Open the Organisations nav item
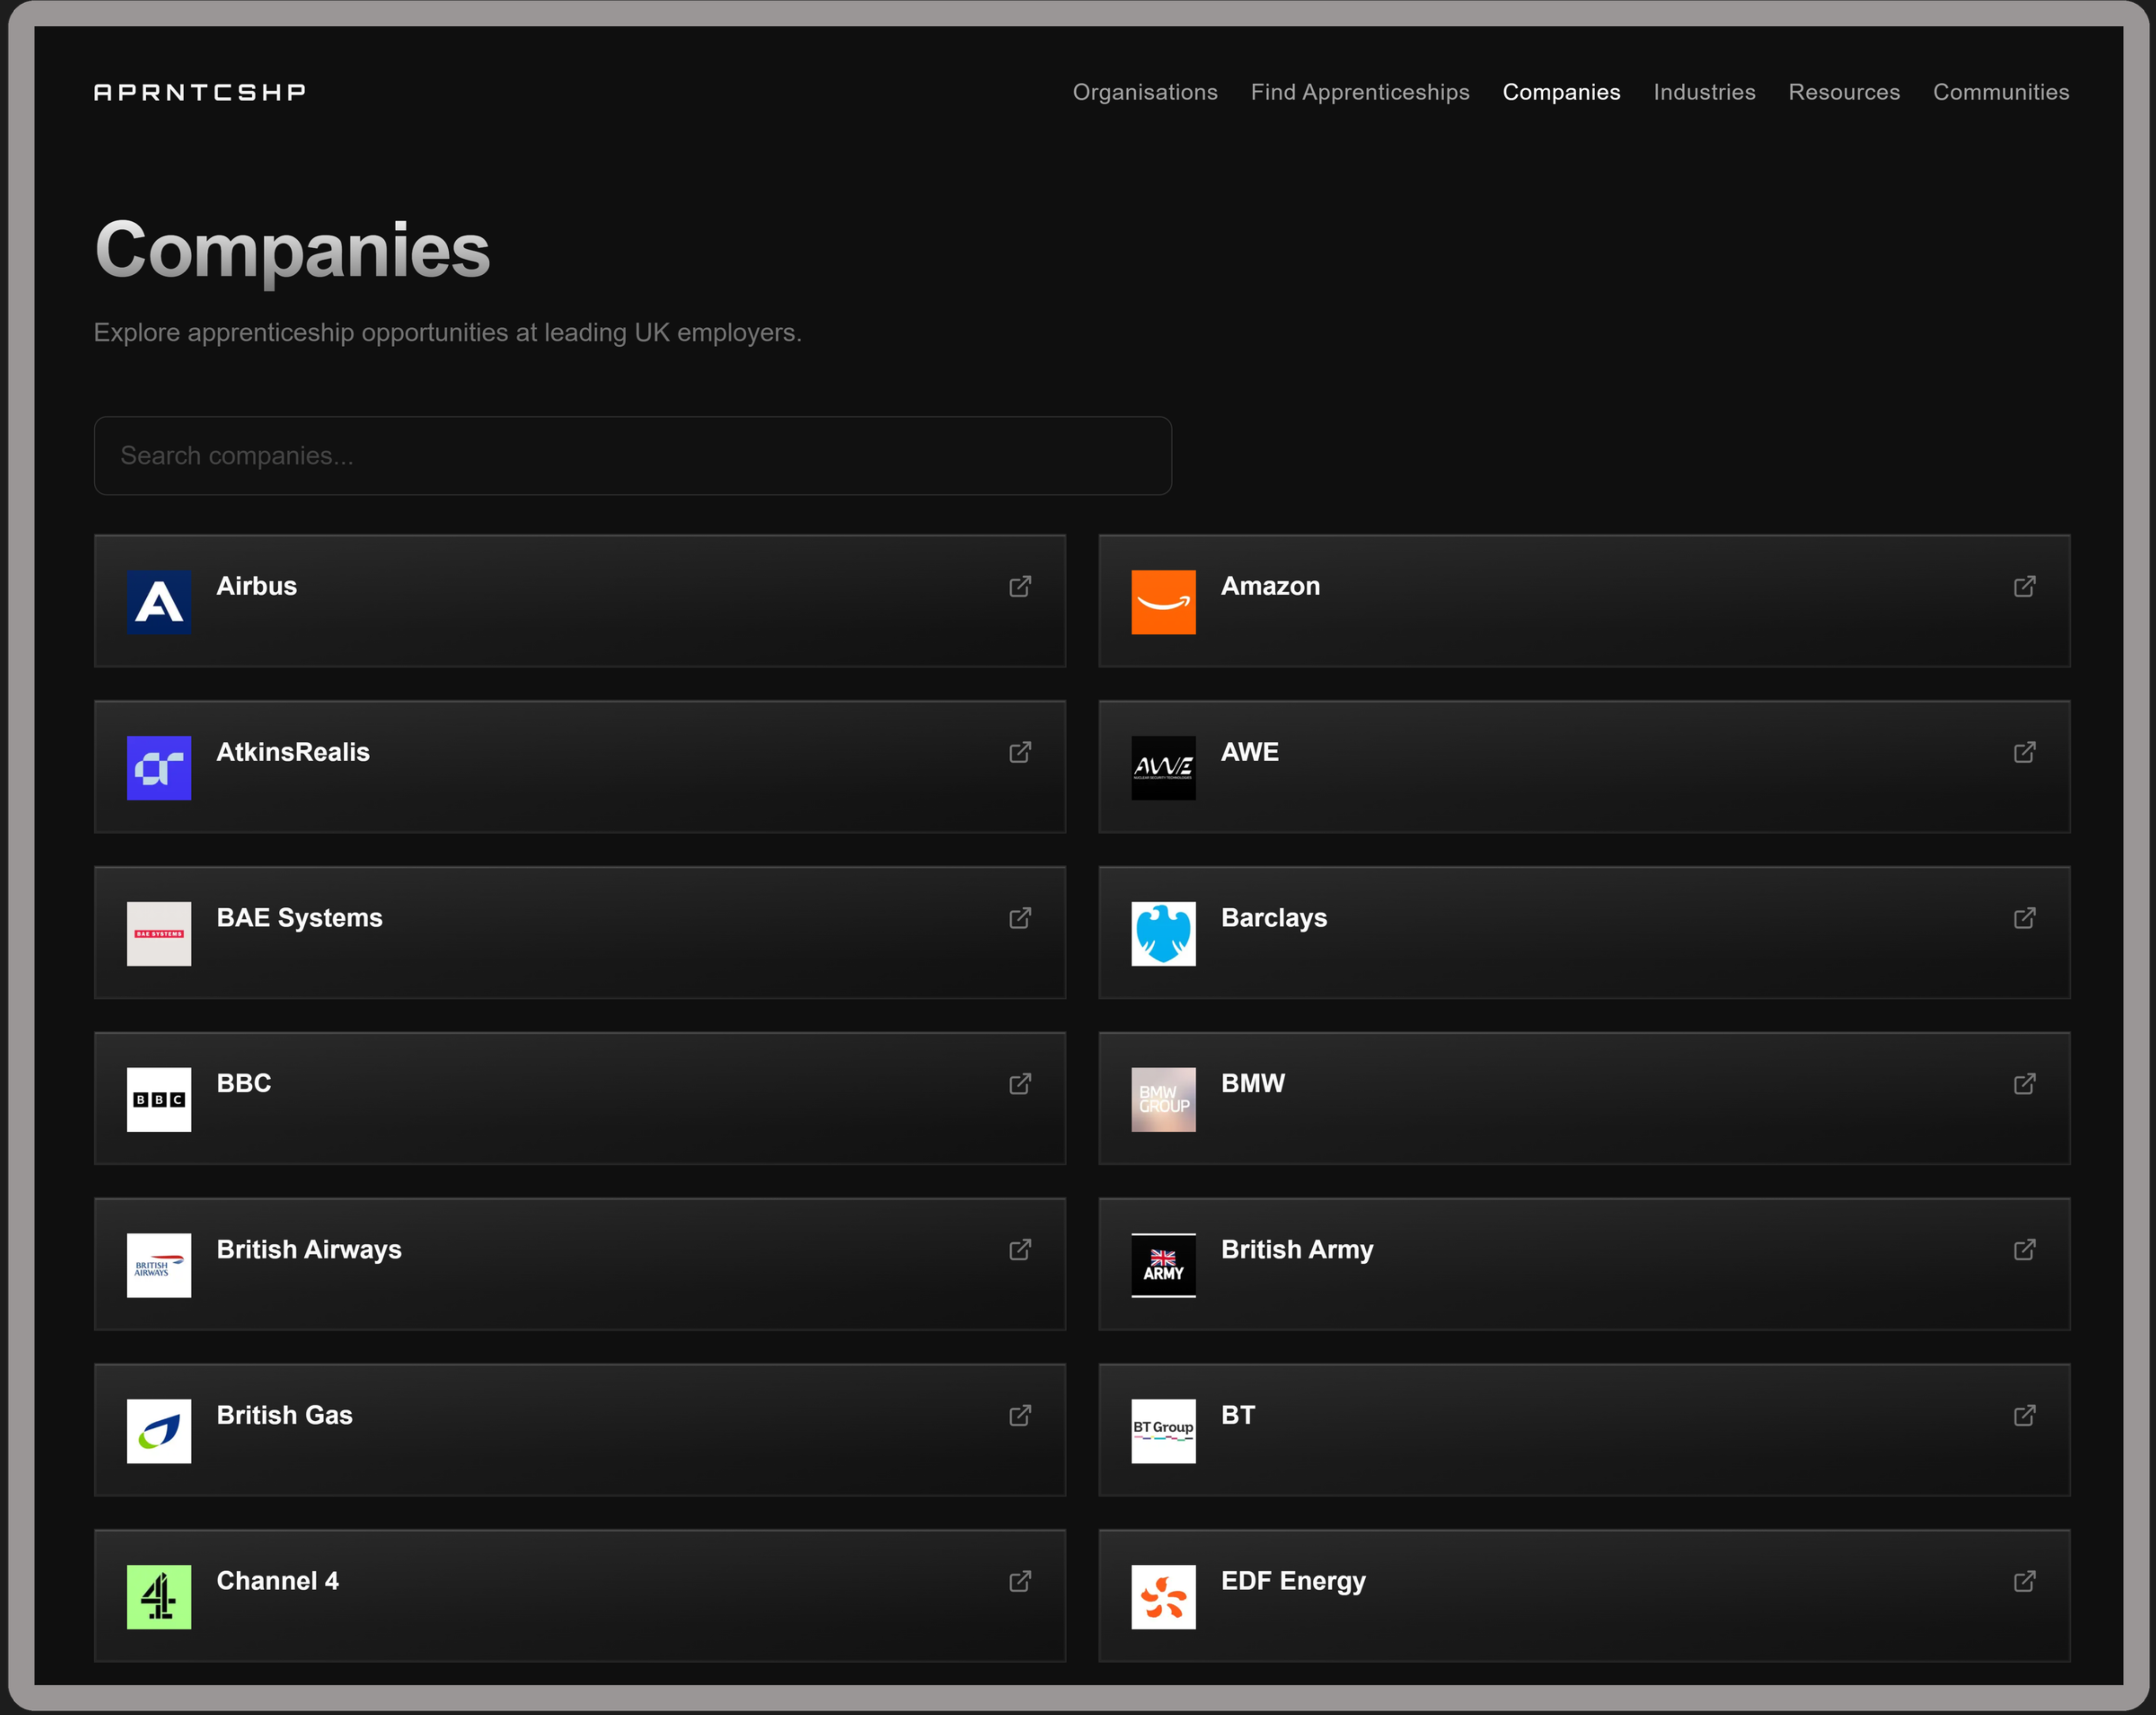 pyautogui.click(x=1144, y=92)
